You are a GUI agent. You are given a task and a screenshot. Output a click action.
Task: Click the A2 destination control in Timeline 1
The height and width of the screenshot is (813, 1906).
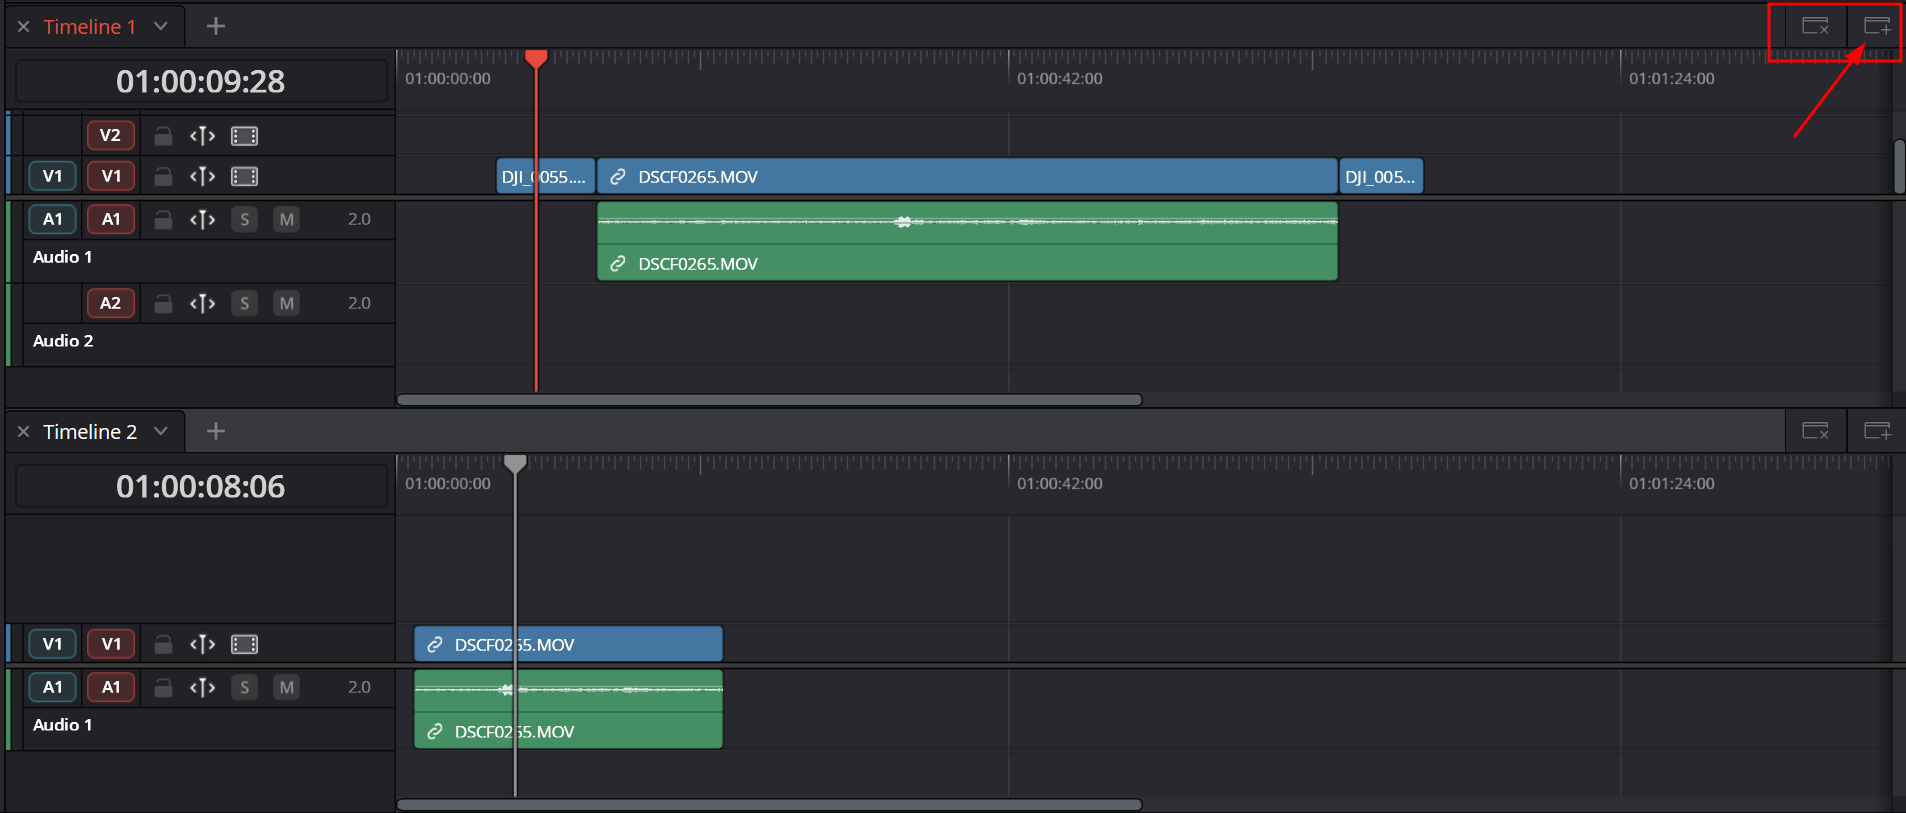click(x=111, y=303)
